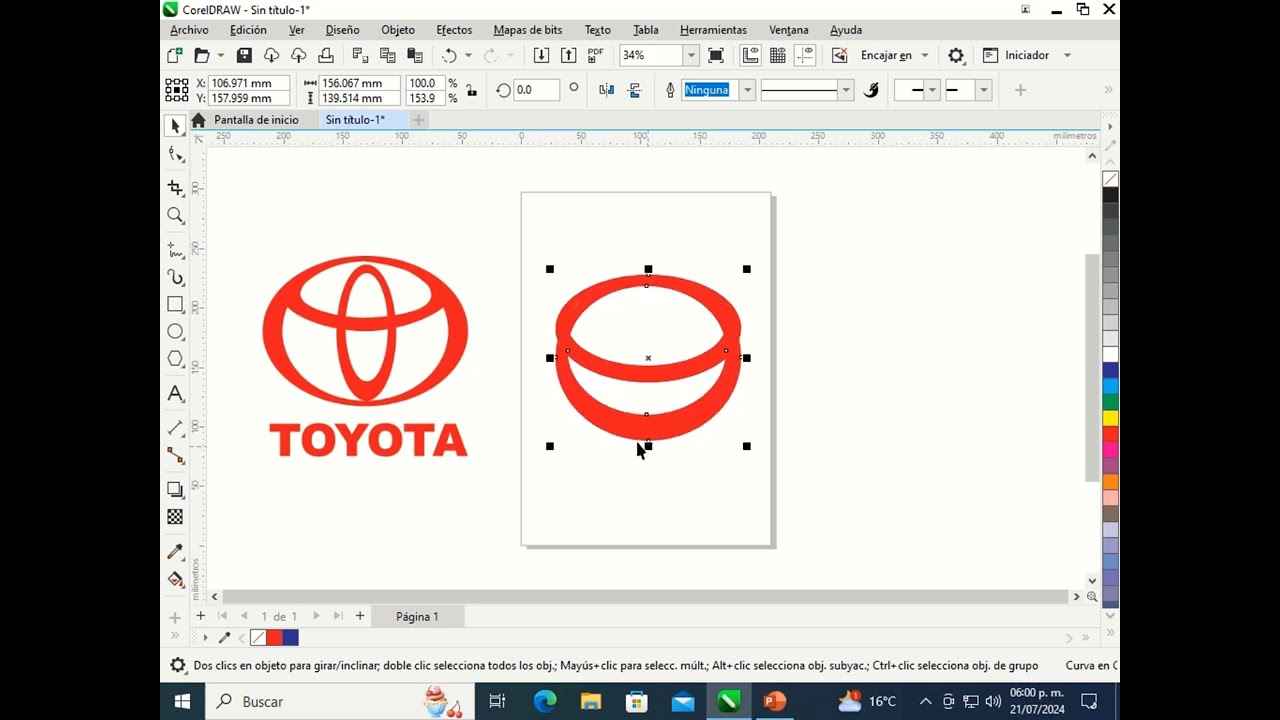This screenshot has height=720, width=1280.
Task: Select the Color Eyedropper tool
Action: pyautogui.click(x=176, y=551)
